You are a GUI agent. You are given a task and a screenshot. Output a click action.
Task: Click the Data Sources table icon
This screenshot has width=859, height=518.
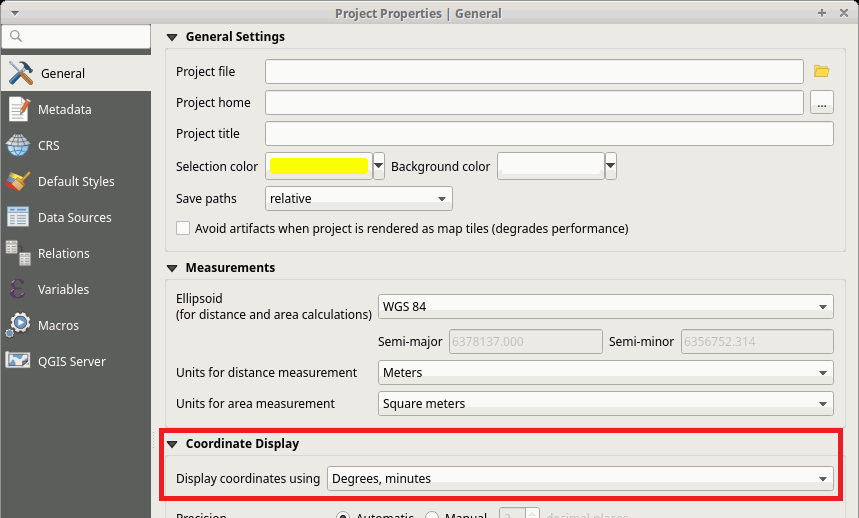click(x=18, y=217)
